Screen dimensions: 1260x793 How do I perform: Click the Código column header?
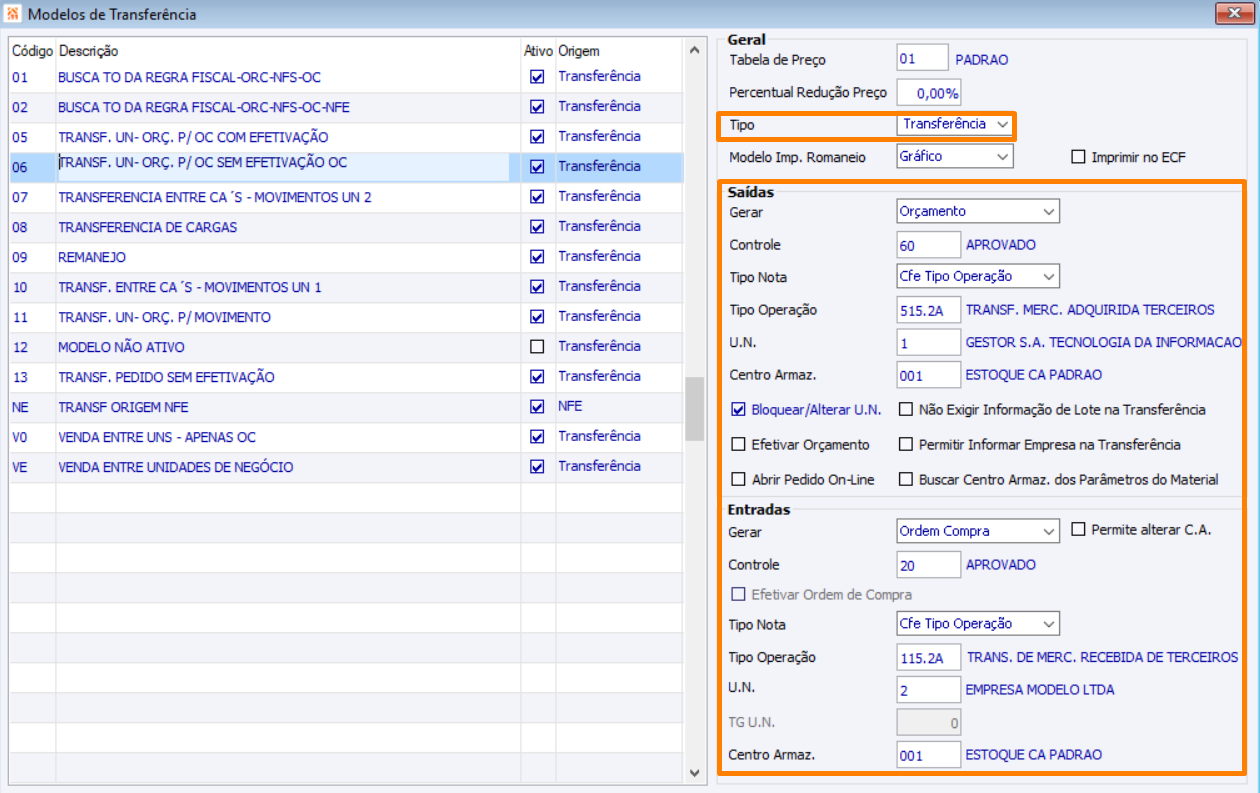point(32,50)
